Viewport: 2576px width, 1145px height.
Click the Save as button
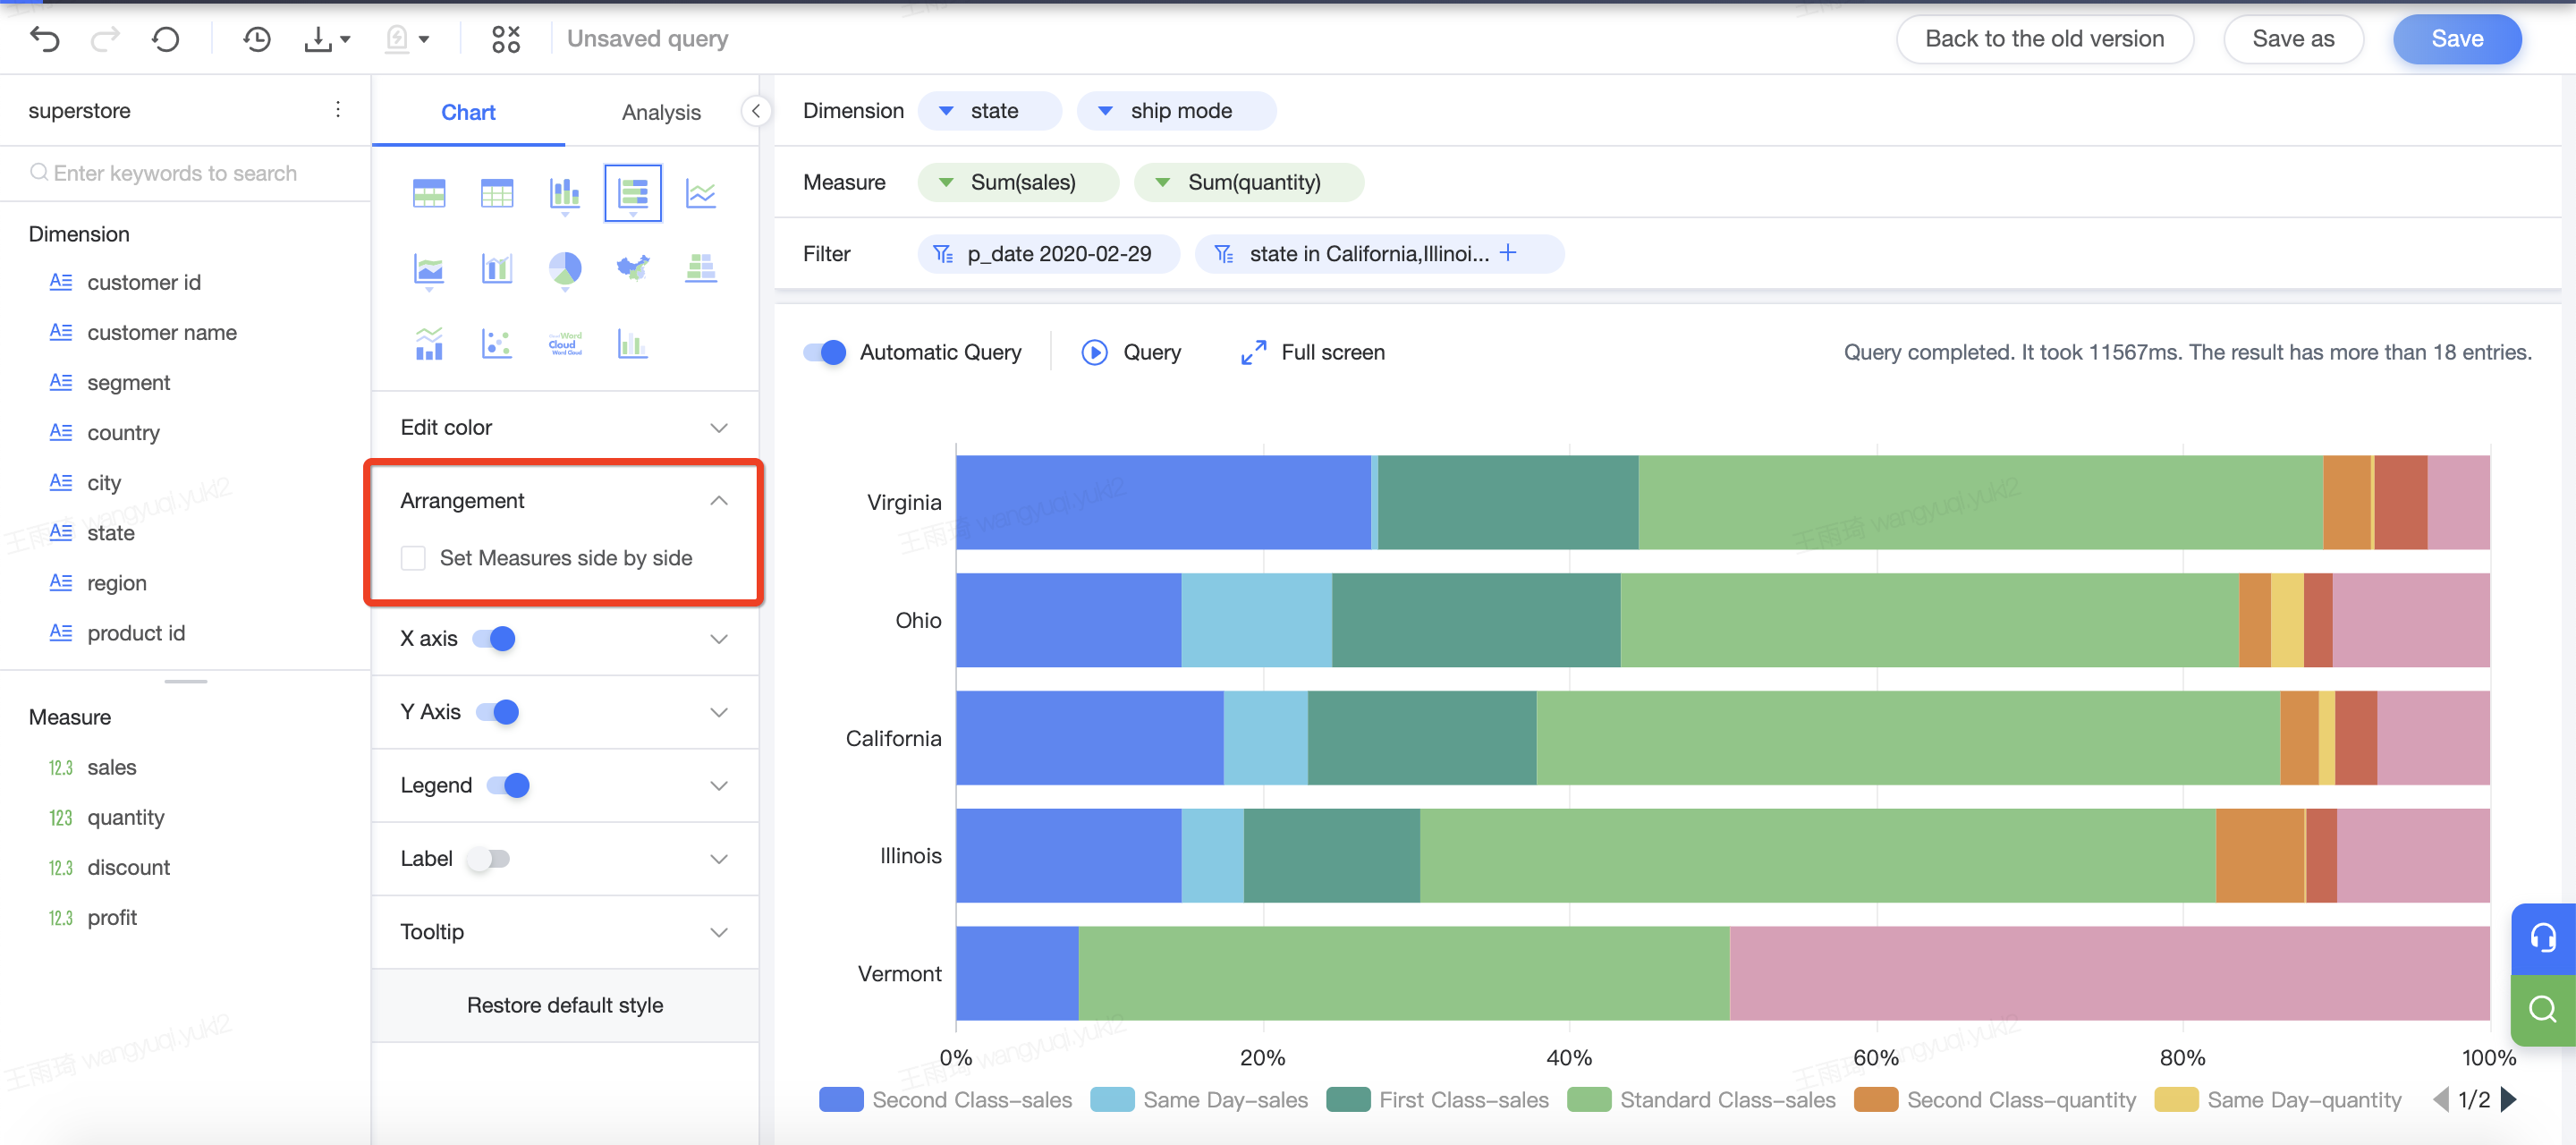click(2293, 39)
